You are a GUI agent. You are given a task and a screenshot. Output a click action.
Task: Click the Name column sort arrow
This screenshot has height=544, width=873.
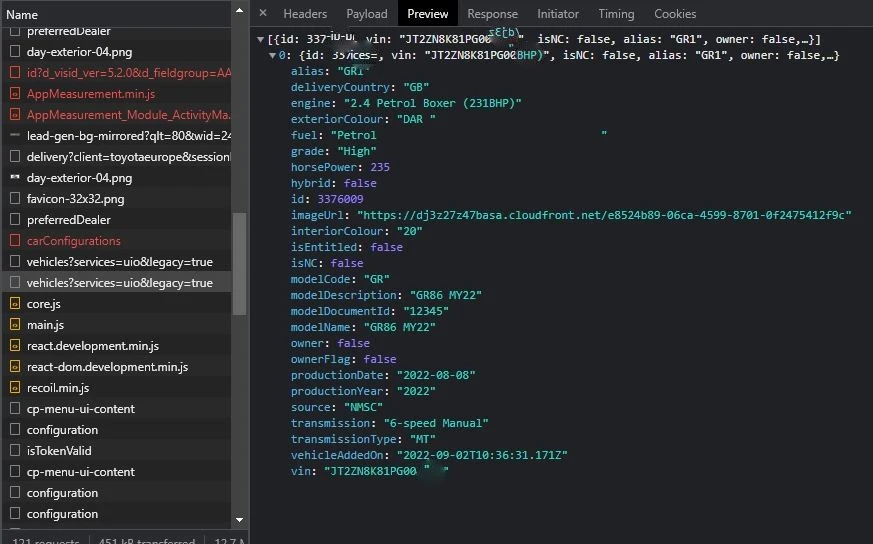[239, 11]
